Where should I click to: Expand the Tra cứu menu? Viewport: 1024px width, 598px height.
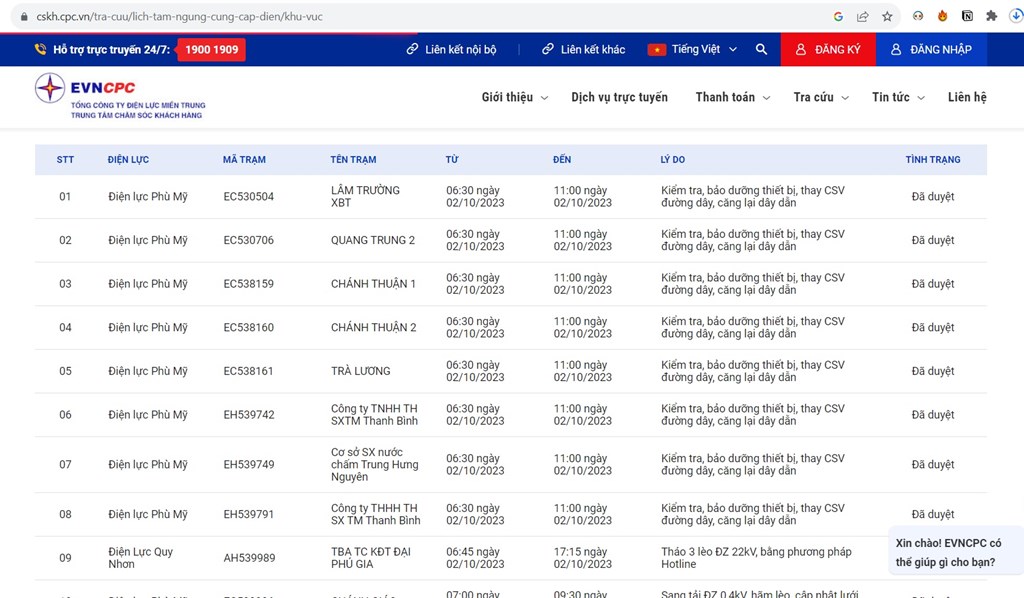pos(820,97)
